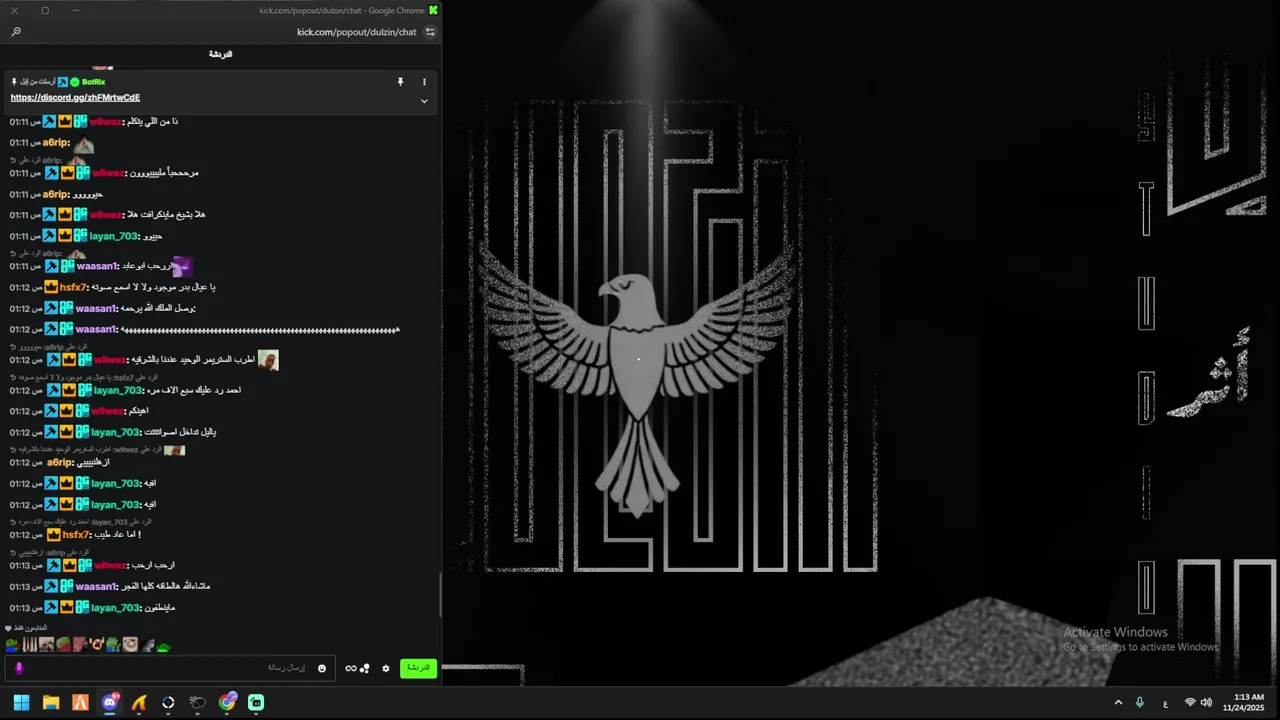Click the purple microphone icon in chat input
Screen dimensions: 1280x720
tap(19, 668)
